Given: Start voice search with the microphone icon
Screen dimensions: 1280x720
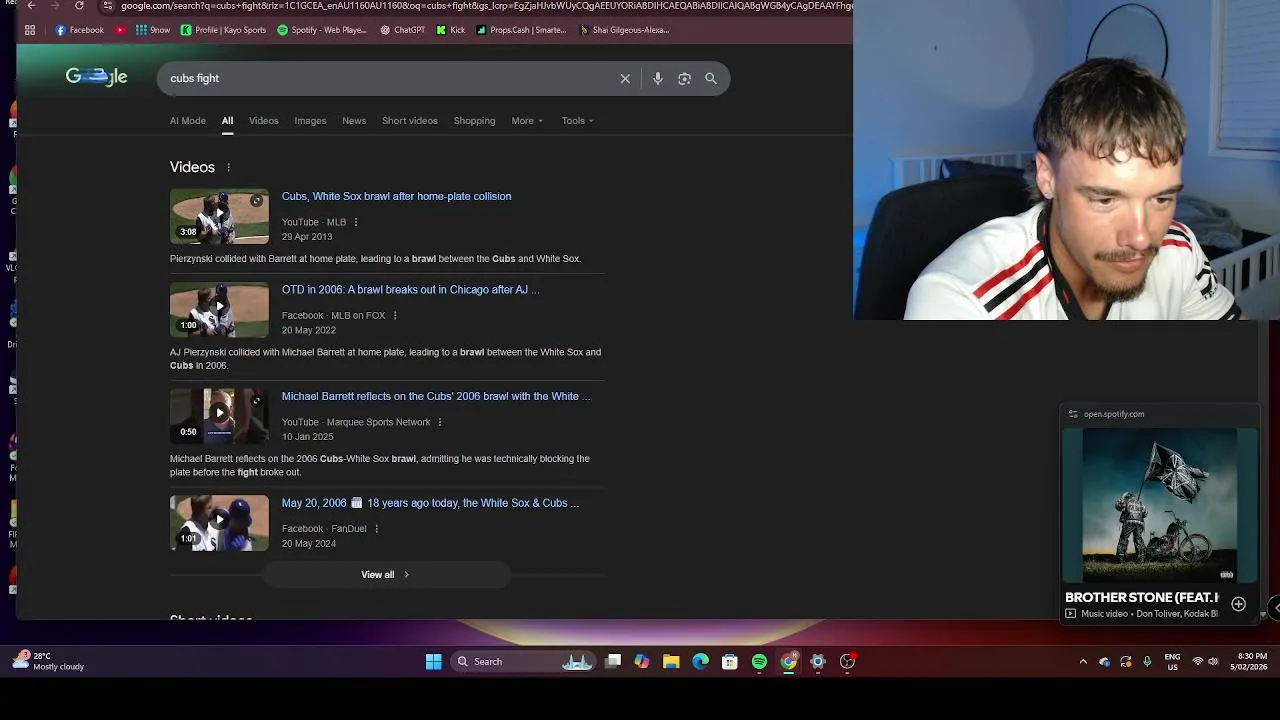Looking at the screenshot, I should tap(657, 78).
